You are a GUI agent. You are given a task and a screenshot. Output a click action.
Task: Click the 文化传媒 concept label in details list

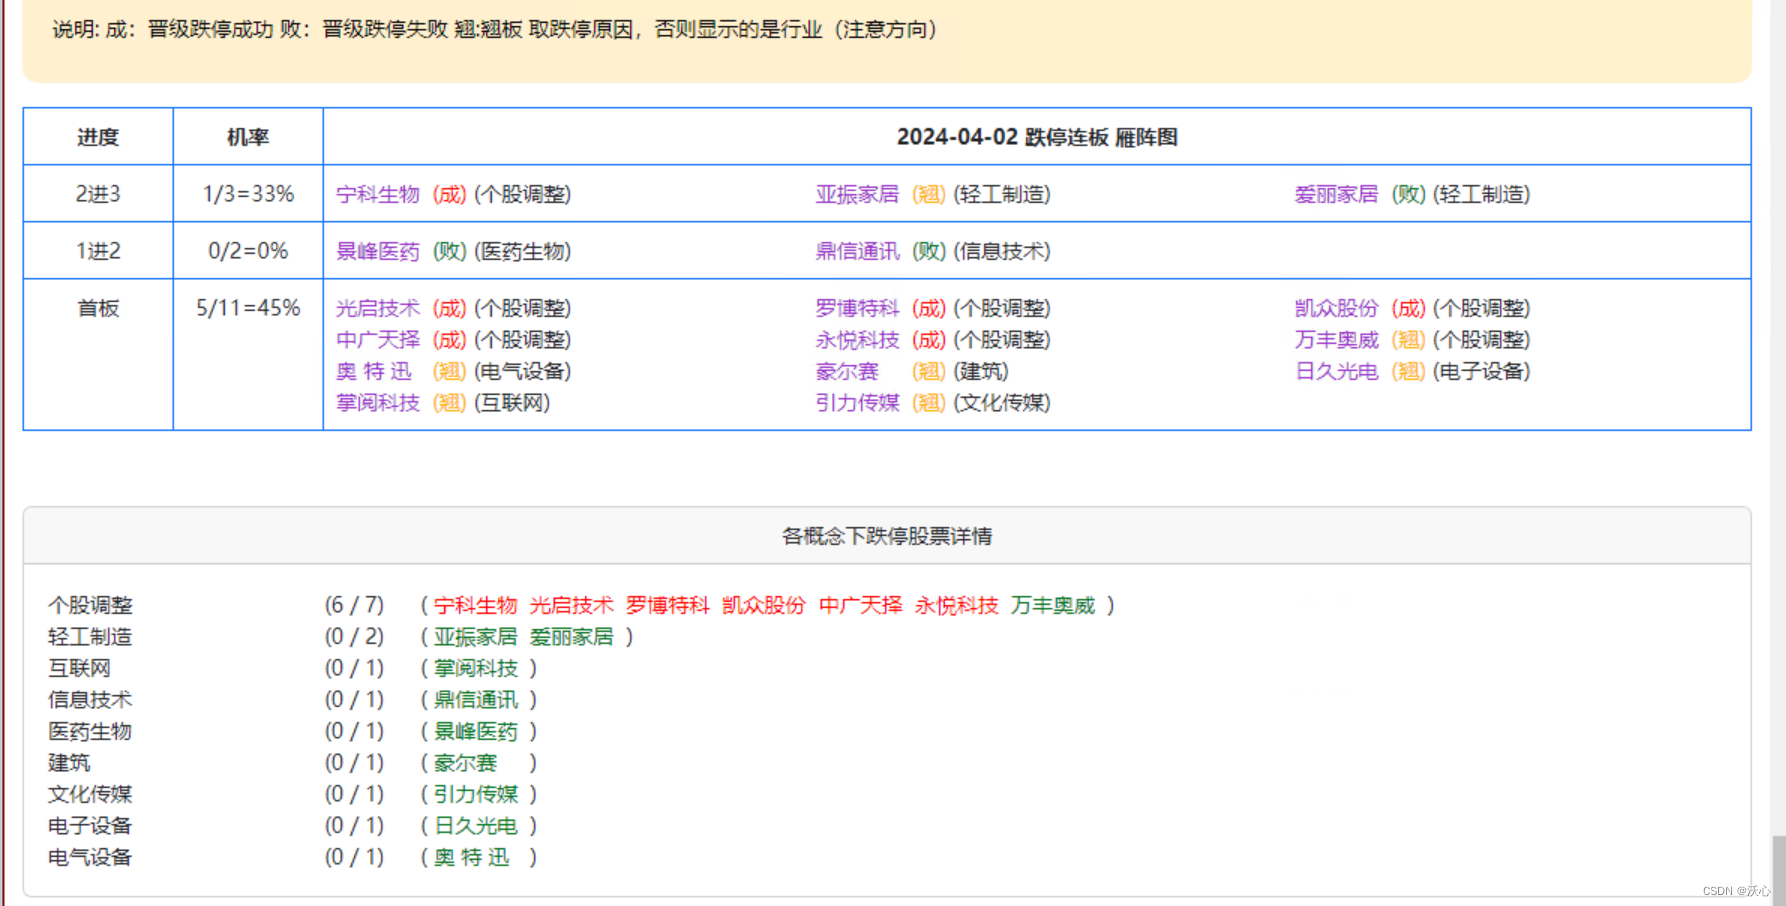point(90,794)
